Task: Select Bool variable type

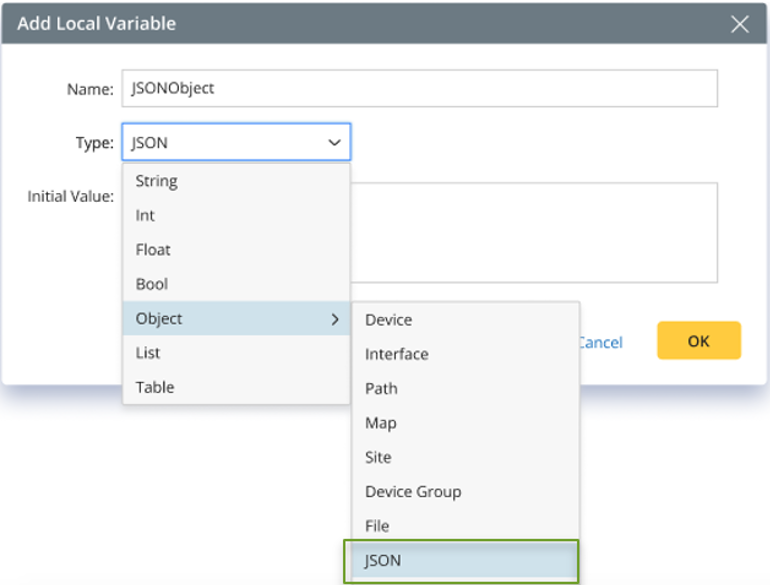Action: click(x=152, y=284)
